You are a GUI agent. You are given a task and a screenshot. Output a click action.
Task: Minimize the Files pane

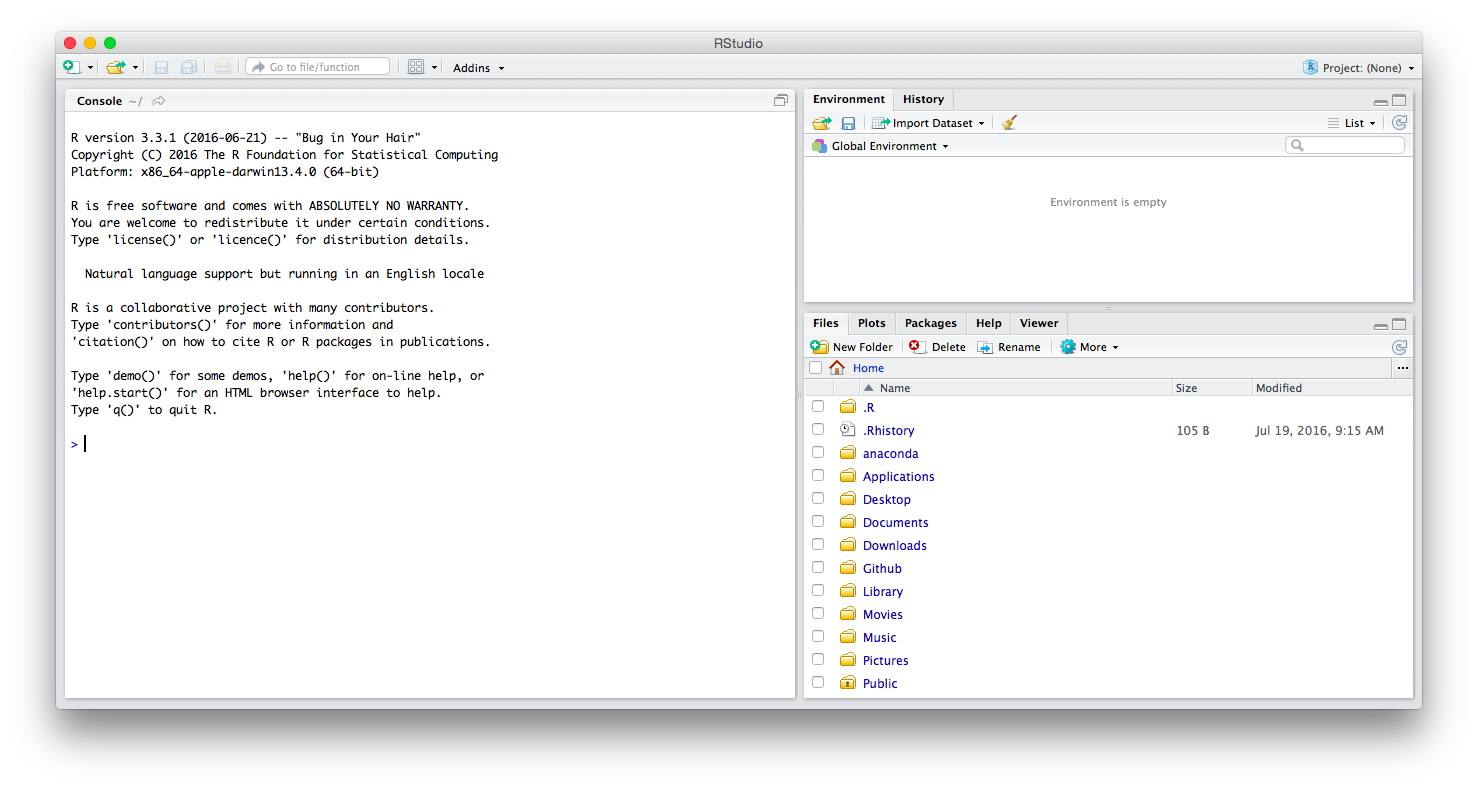pos(1380,325)
